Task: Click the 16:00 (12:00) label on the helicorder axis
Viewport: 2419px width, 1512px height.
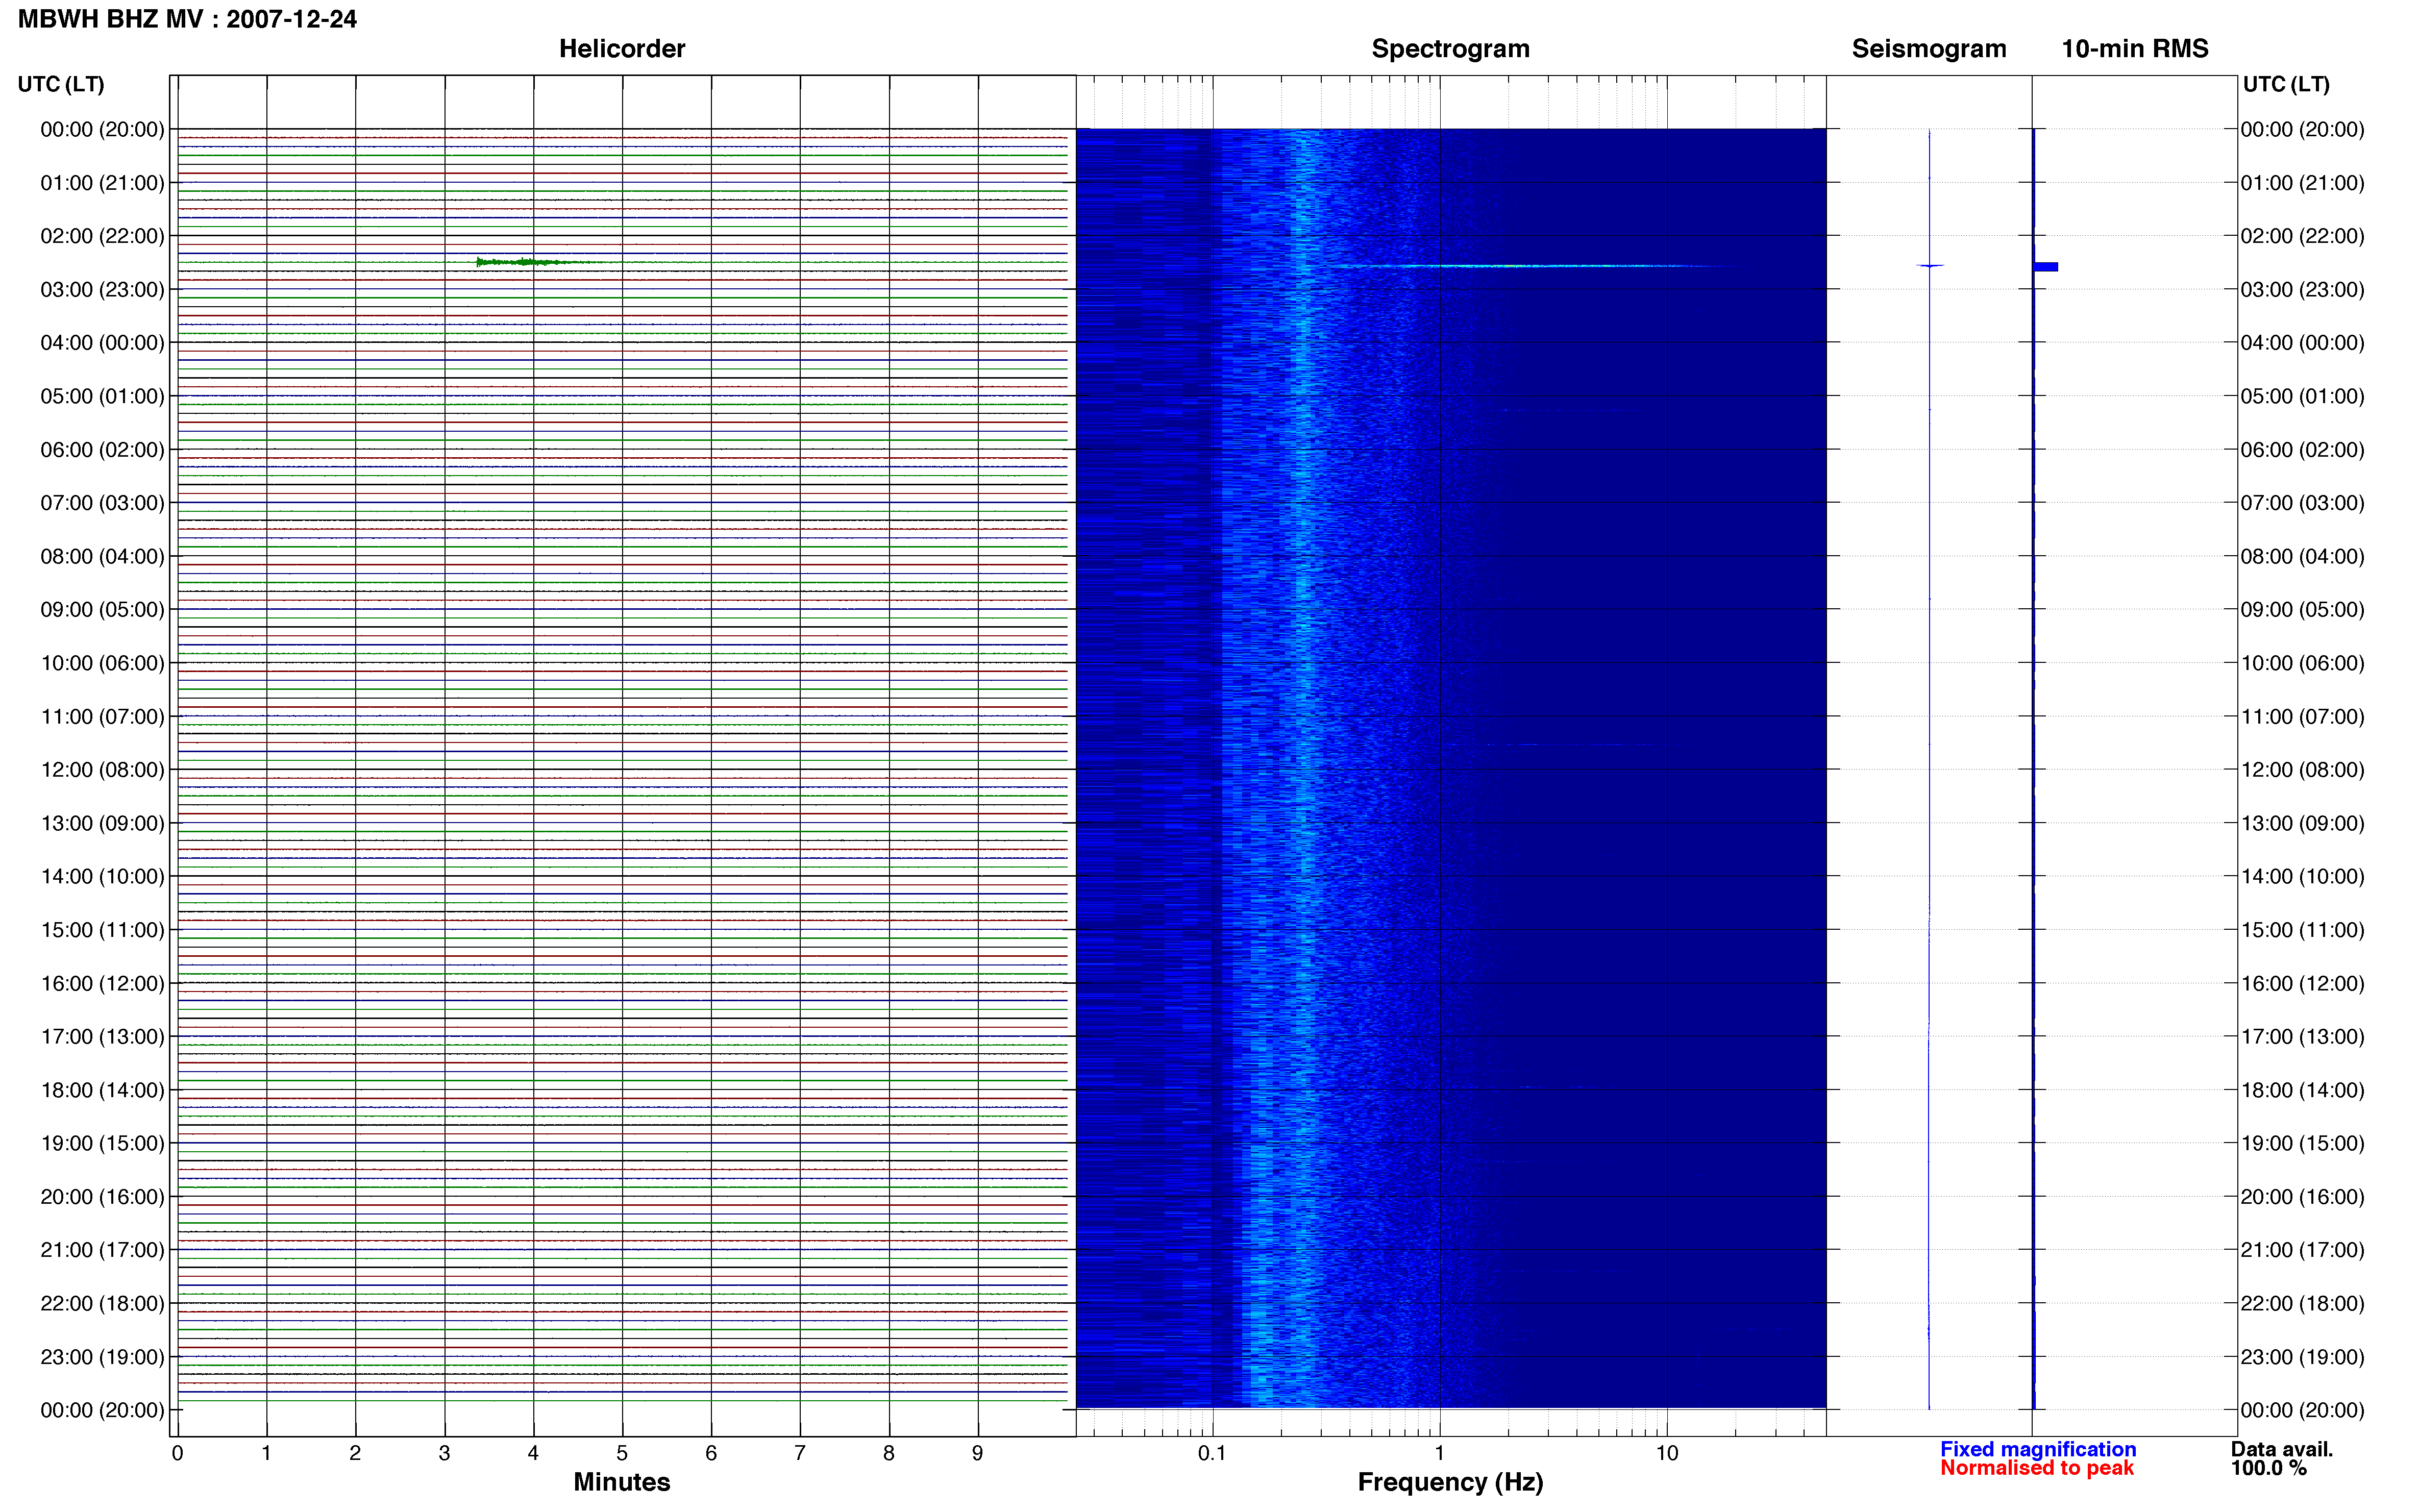Action: coord(102,984)
